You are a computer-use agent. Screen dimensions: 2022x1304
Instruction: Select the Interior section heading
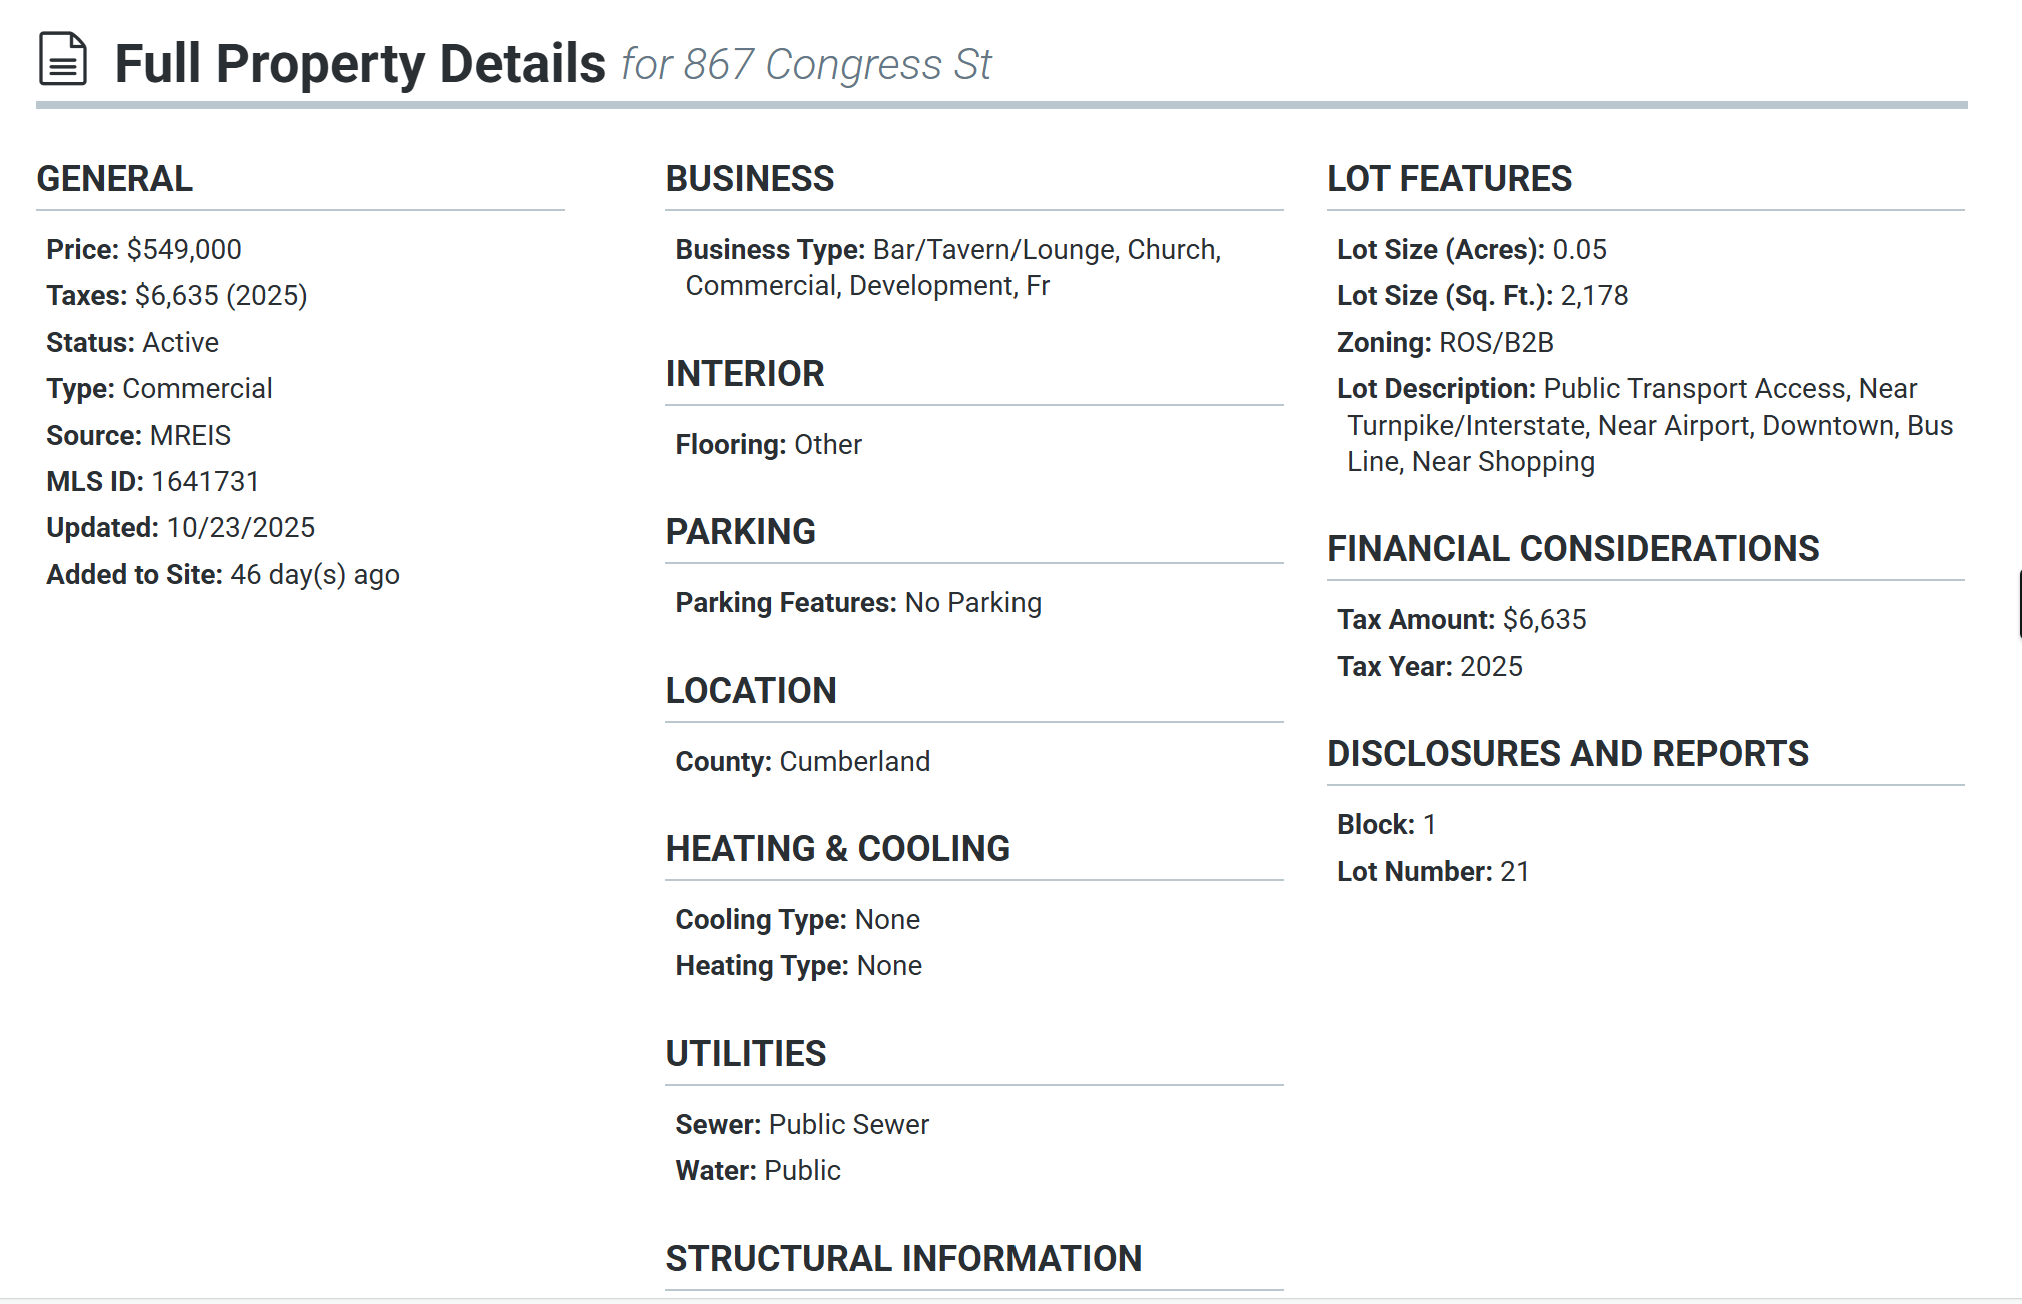tap(745, 374)
